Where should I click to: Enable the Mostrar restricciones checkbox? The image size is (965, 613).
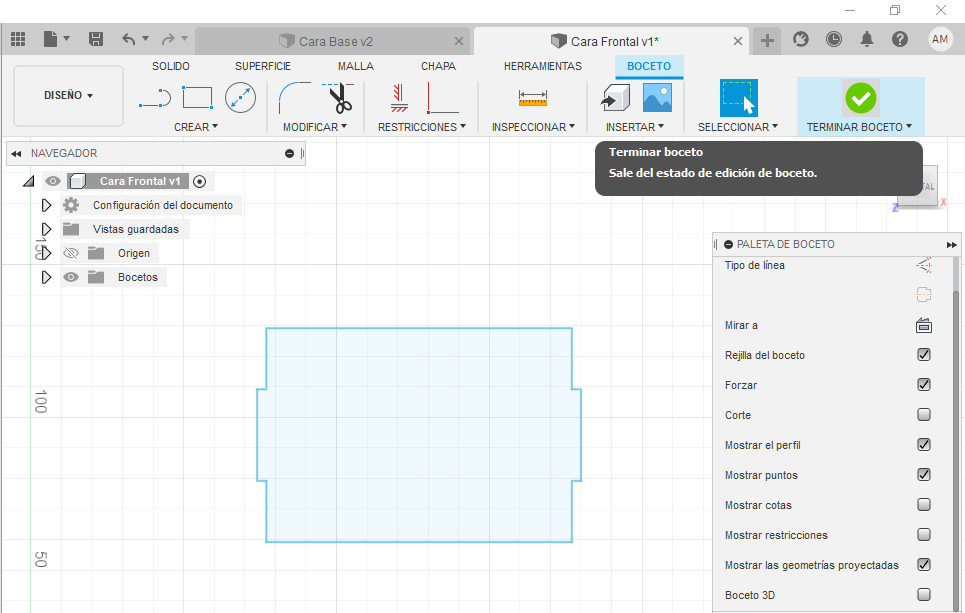click(x=924, y=534)
